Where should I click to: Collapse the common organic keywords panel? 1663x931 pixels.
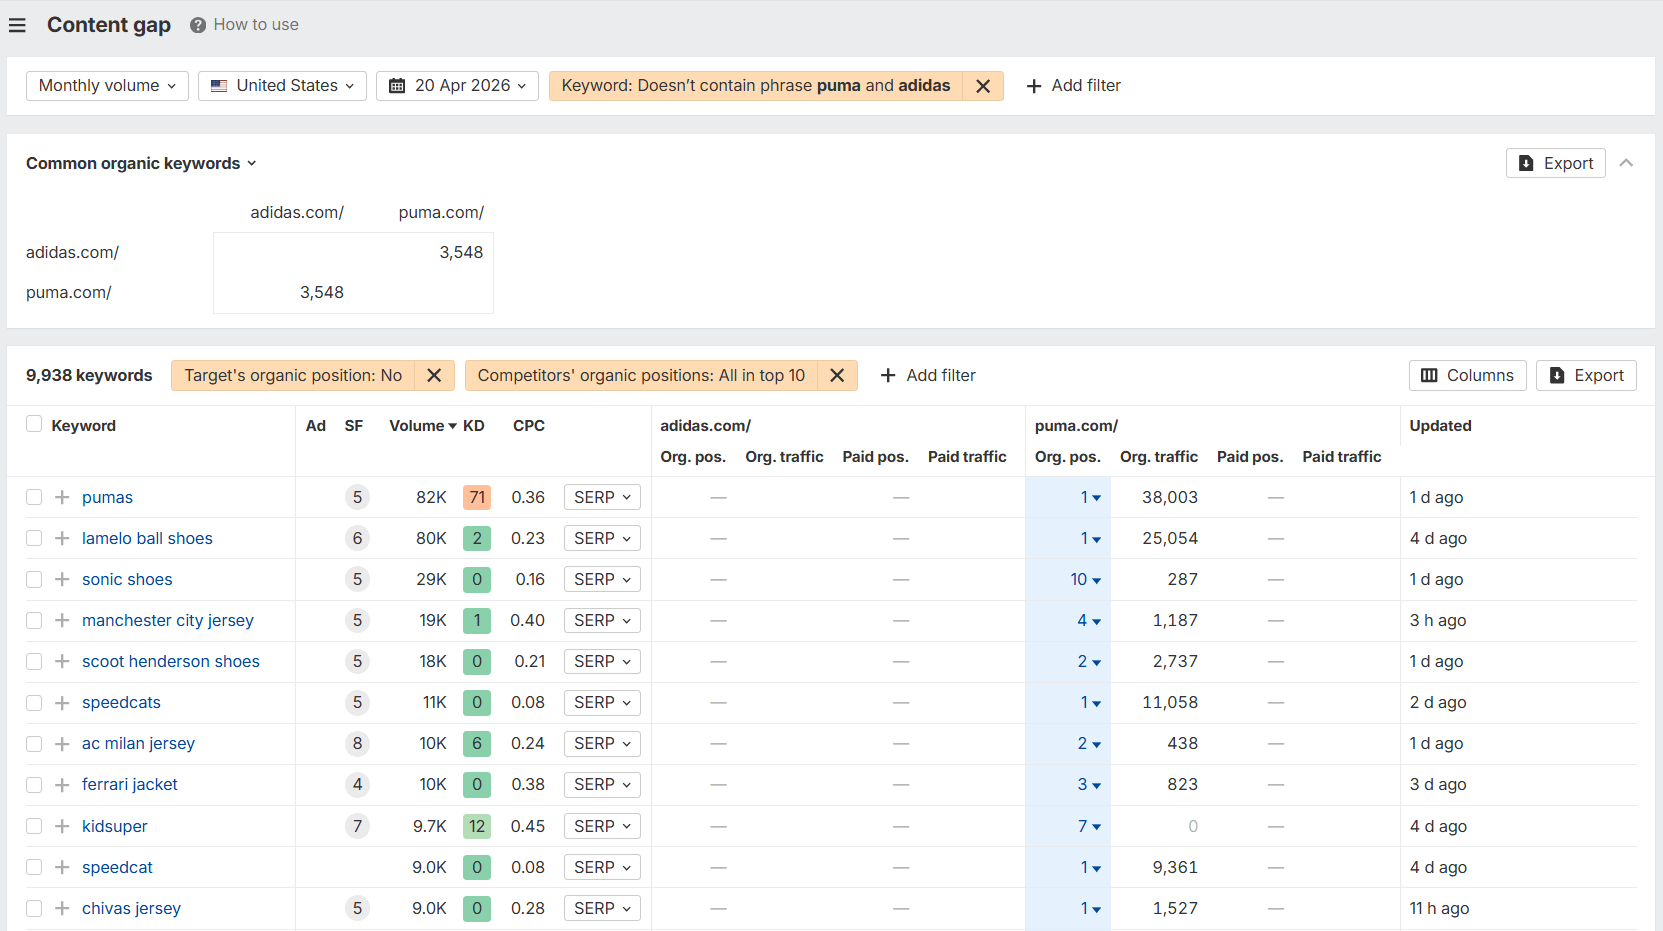(x=1626, y=163)
